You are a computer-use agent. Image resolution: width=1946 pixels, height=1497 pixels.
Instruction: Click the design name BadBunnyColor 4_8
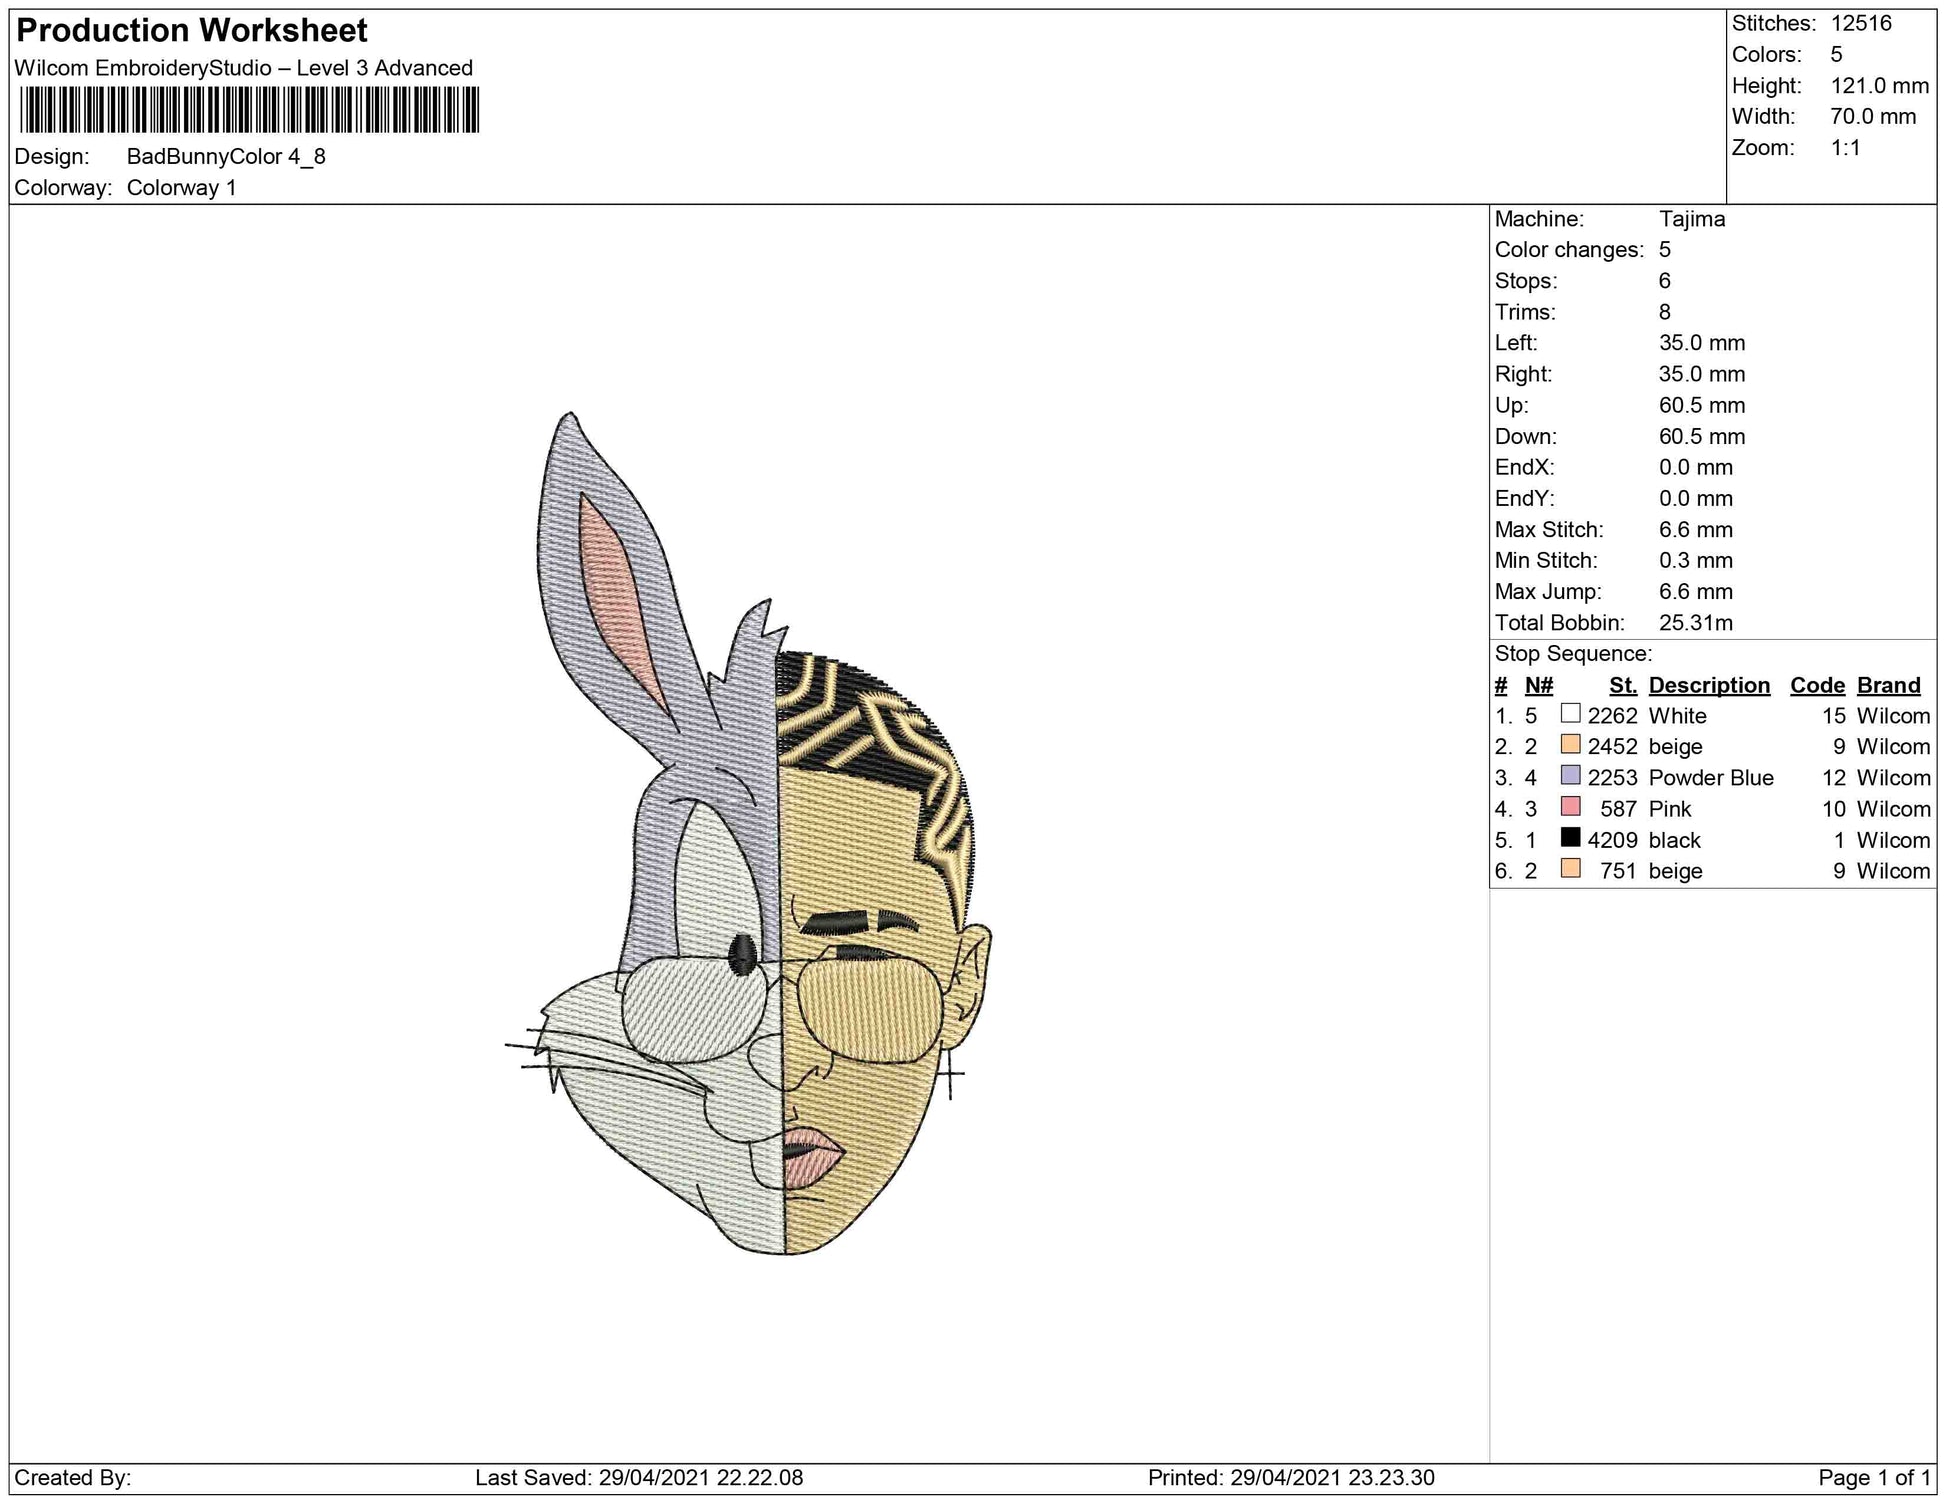(226, 157)
